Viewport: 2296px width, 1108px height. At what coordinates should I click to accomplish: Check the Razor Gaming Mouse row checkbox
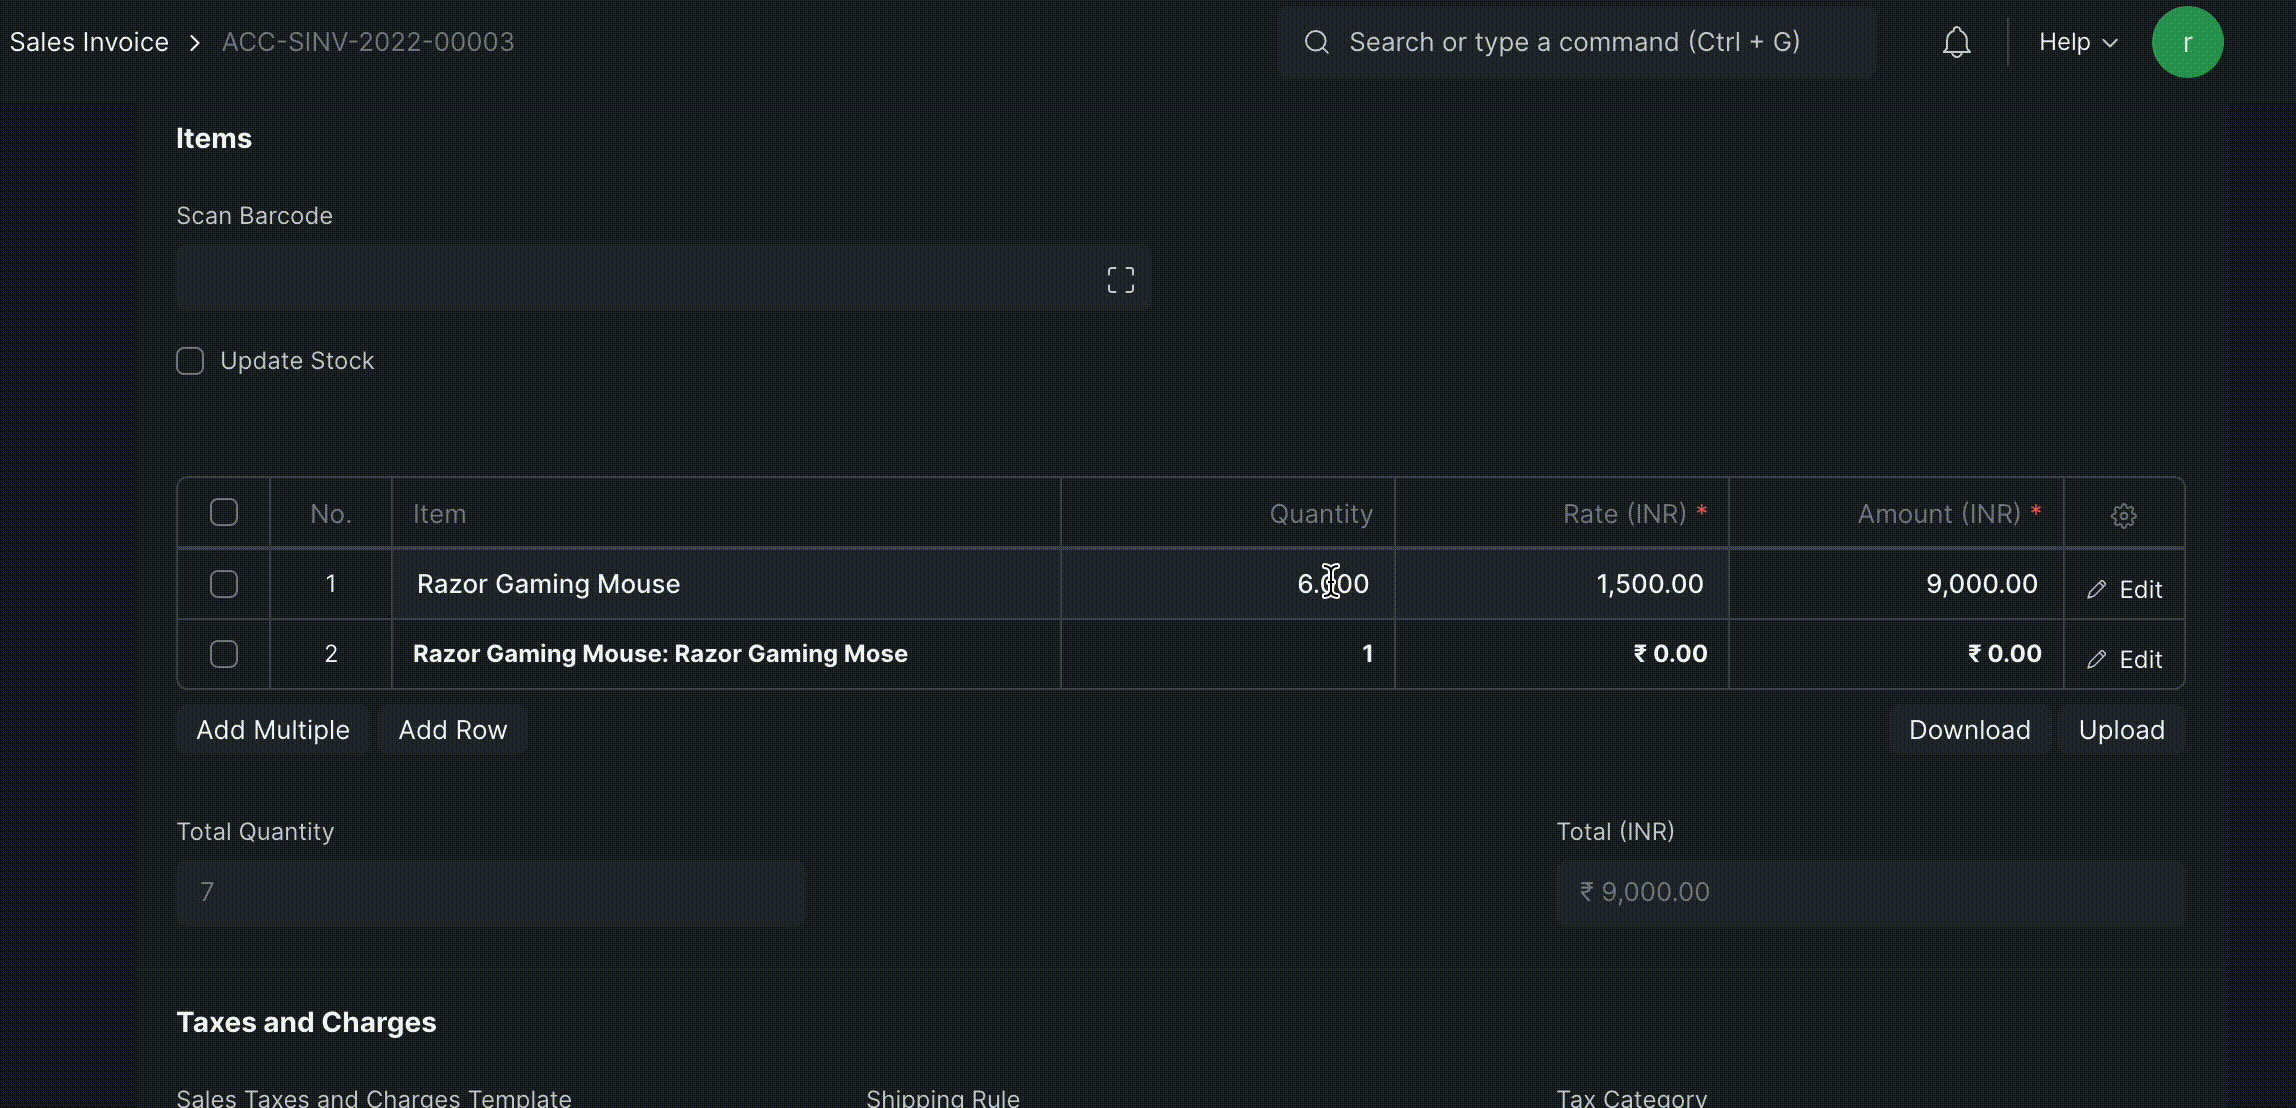pyautogui.click(x=223, y=584)
